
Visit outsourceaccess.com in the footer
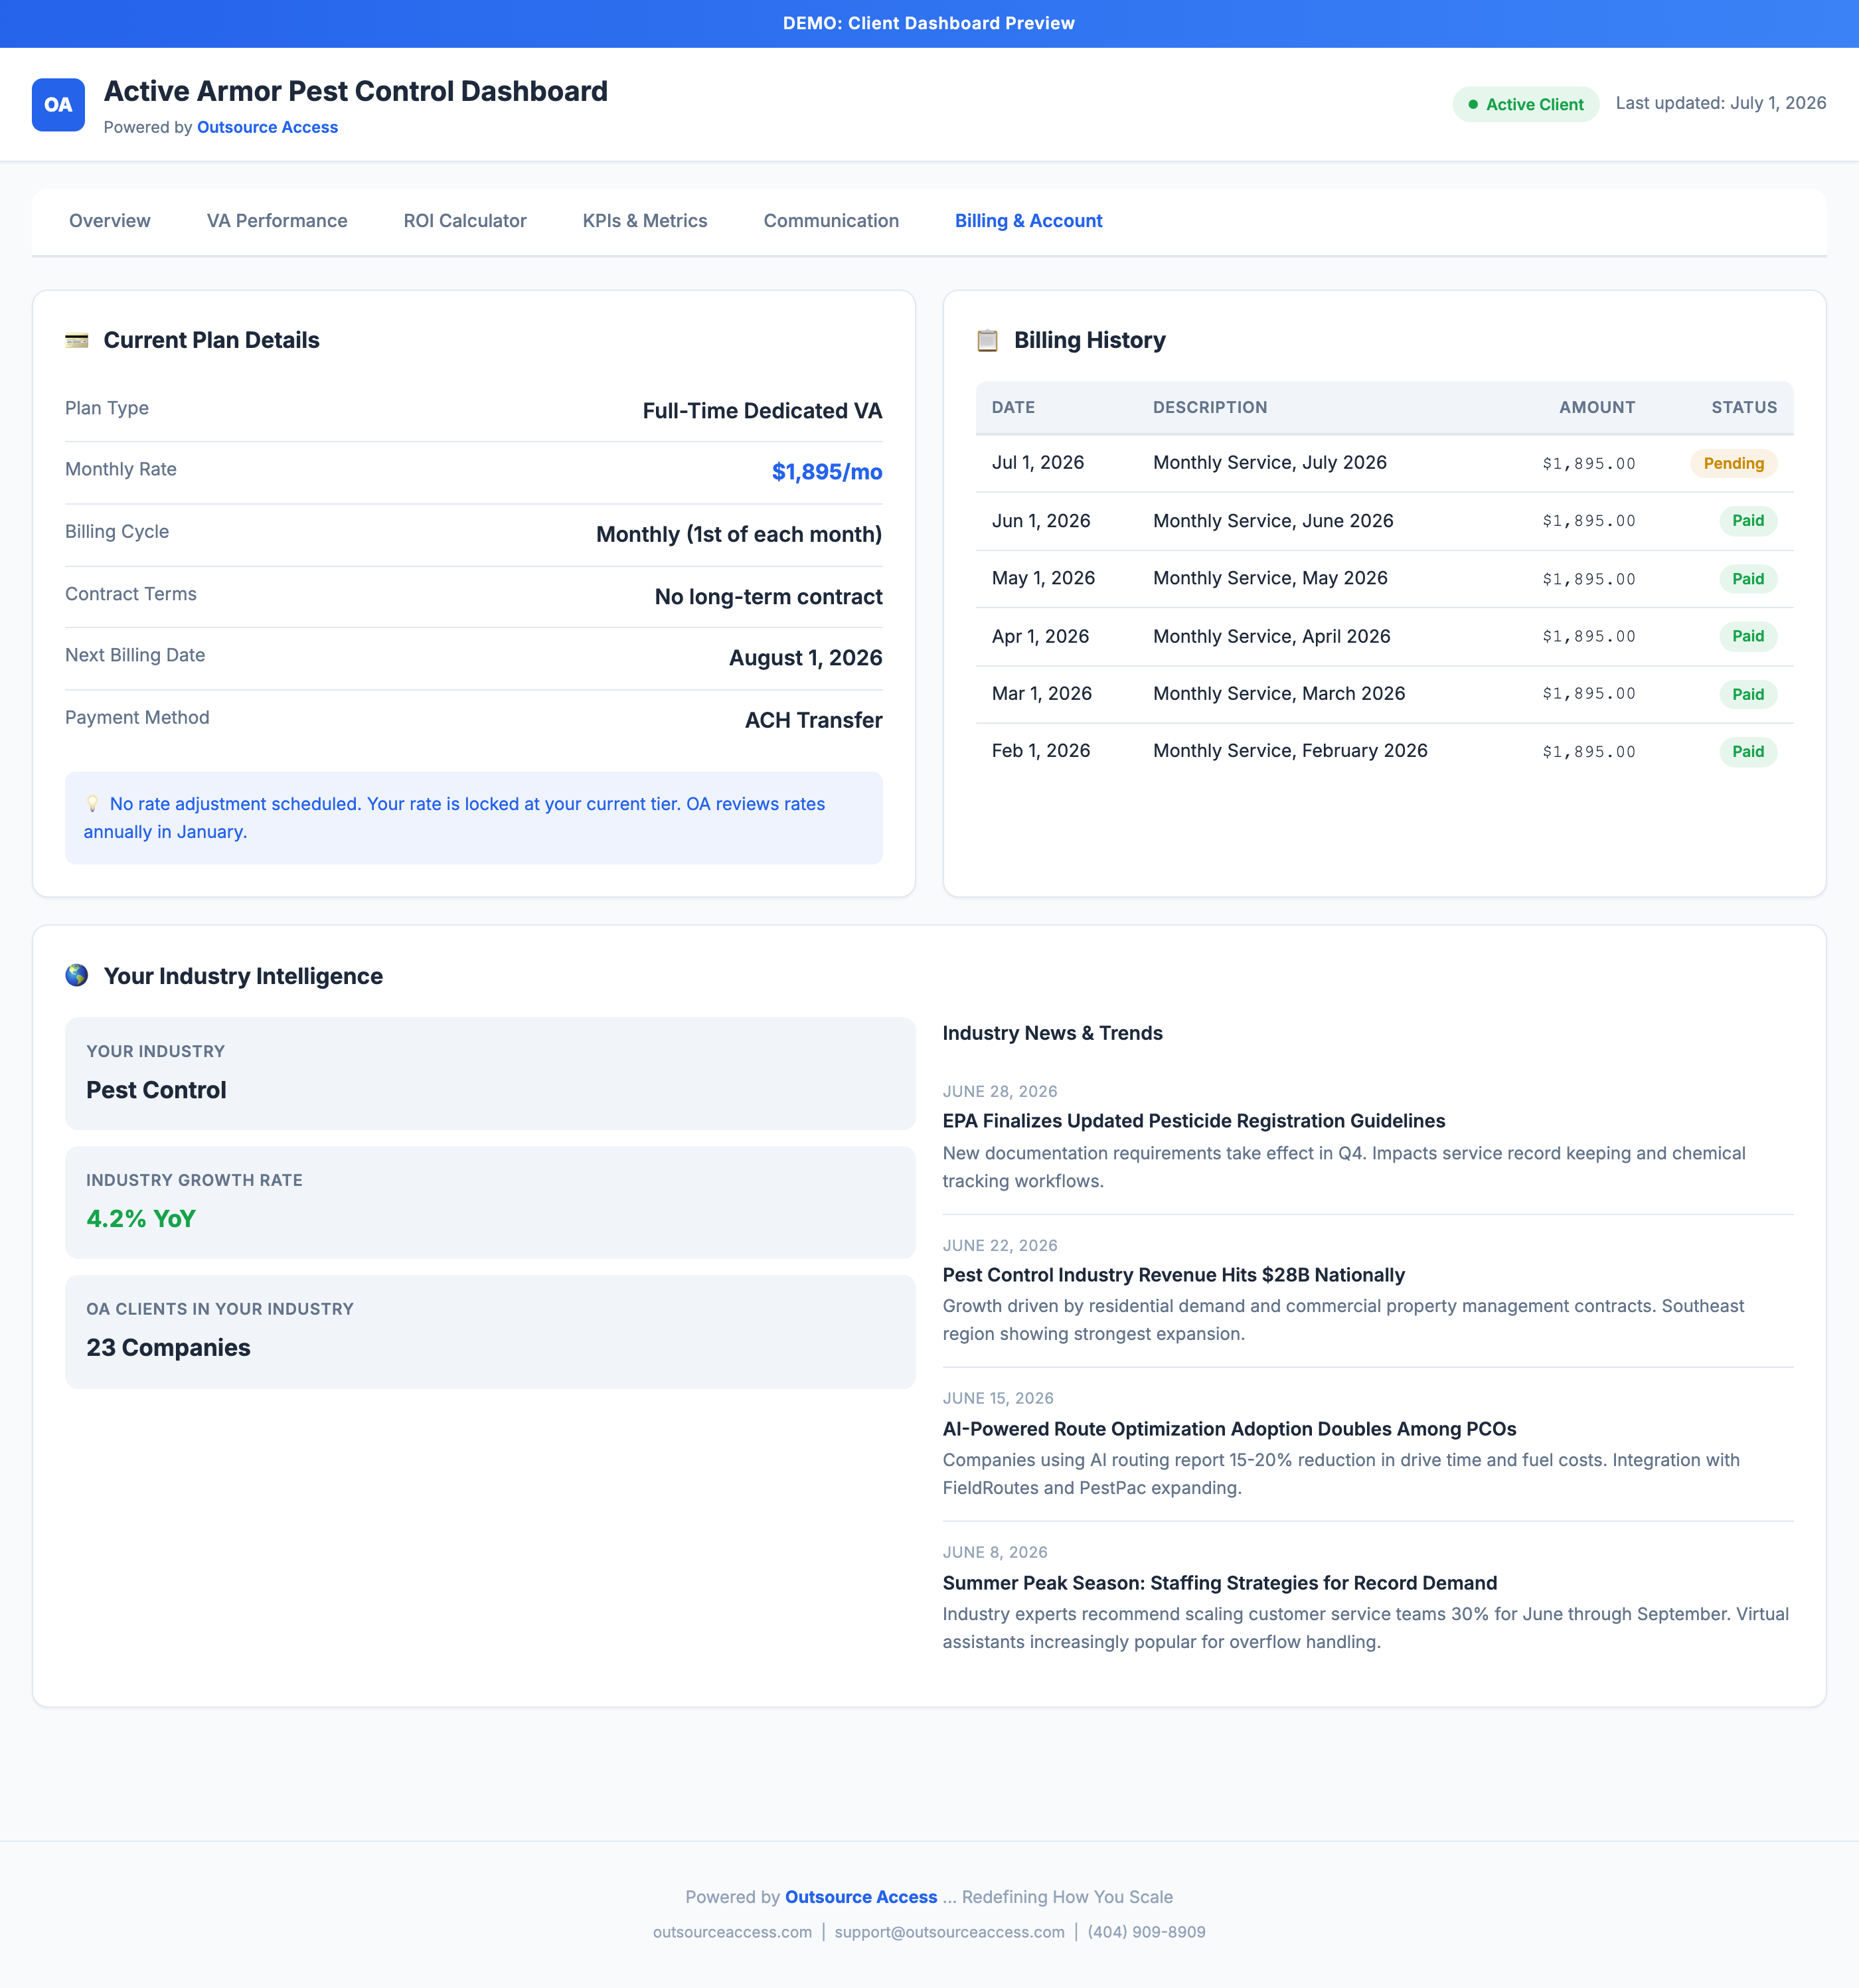732,1932
